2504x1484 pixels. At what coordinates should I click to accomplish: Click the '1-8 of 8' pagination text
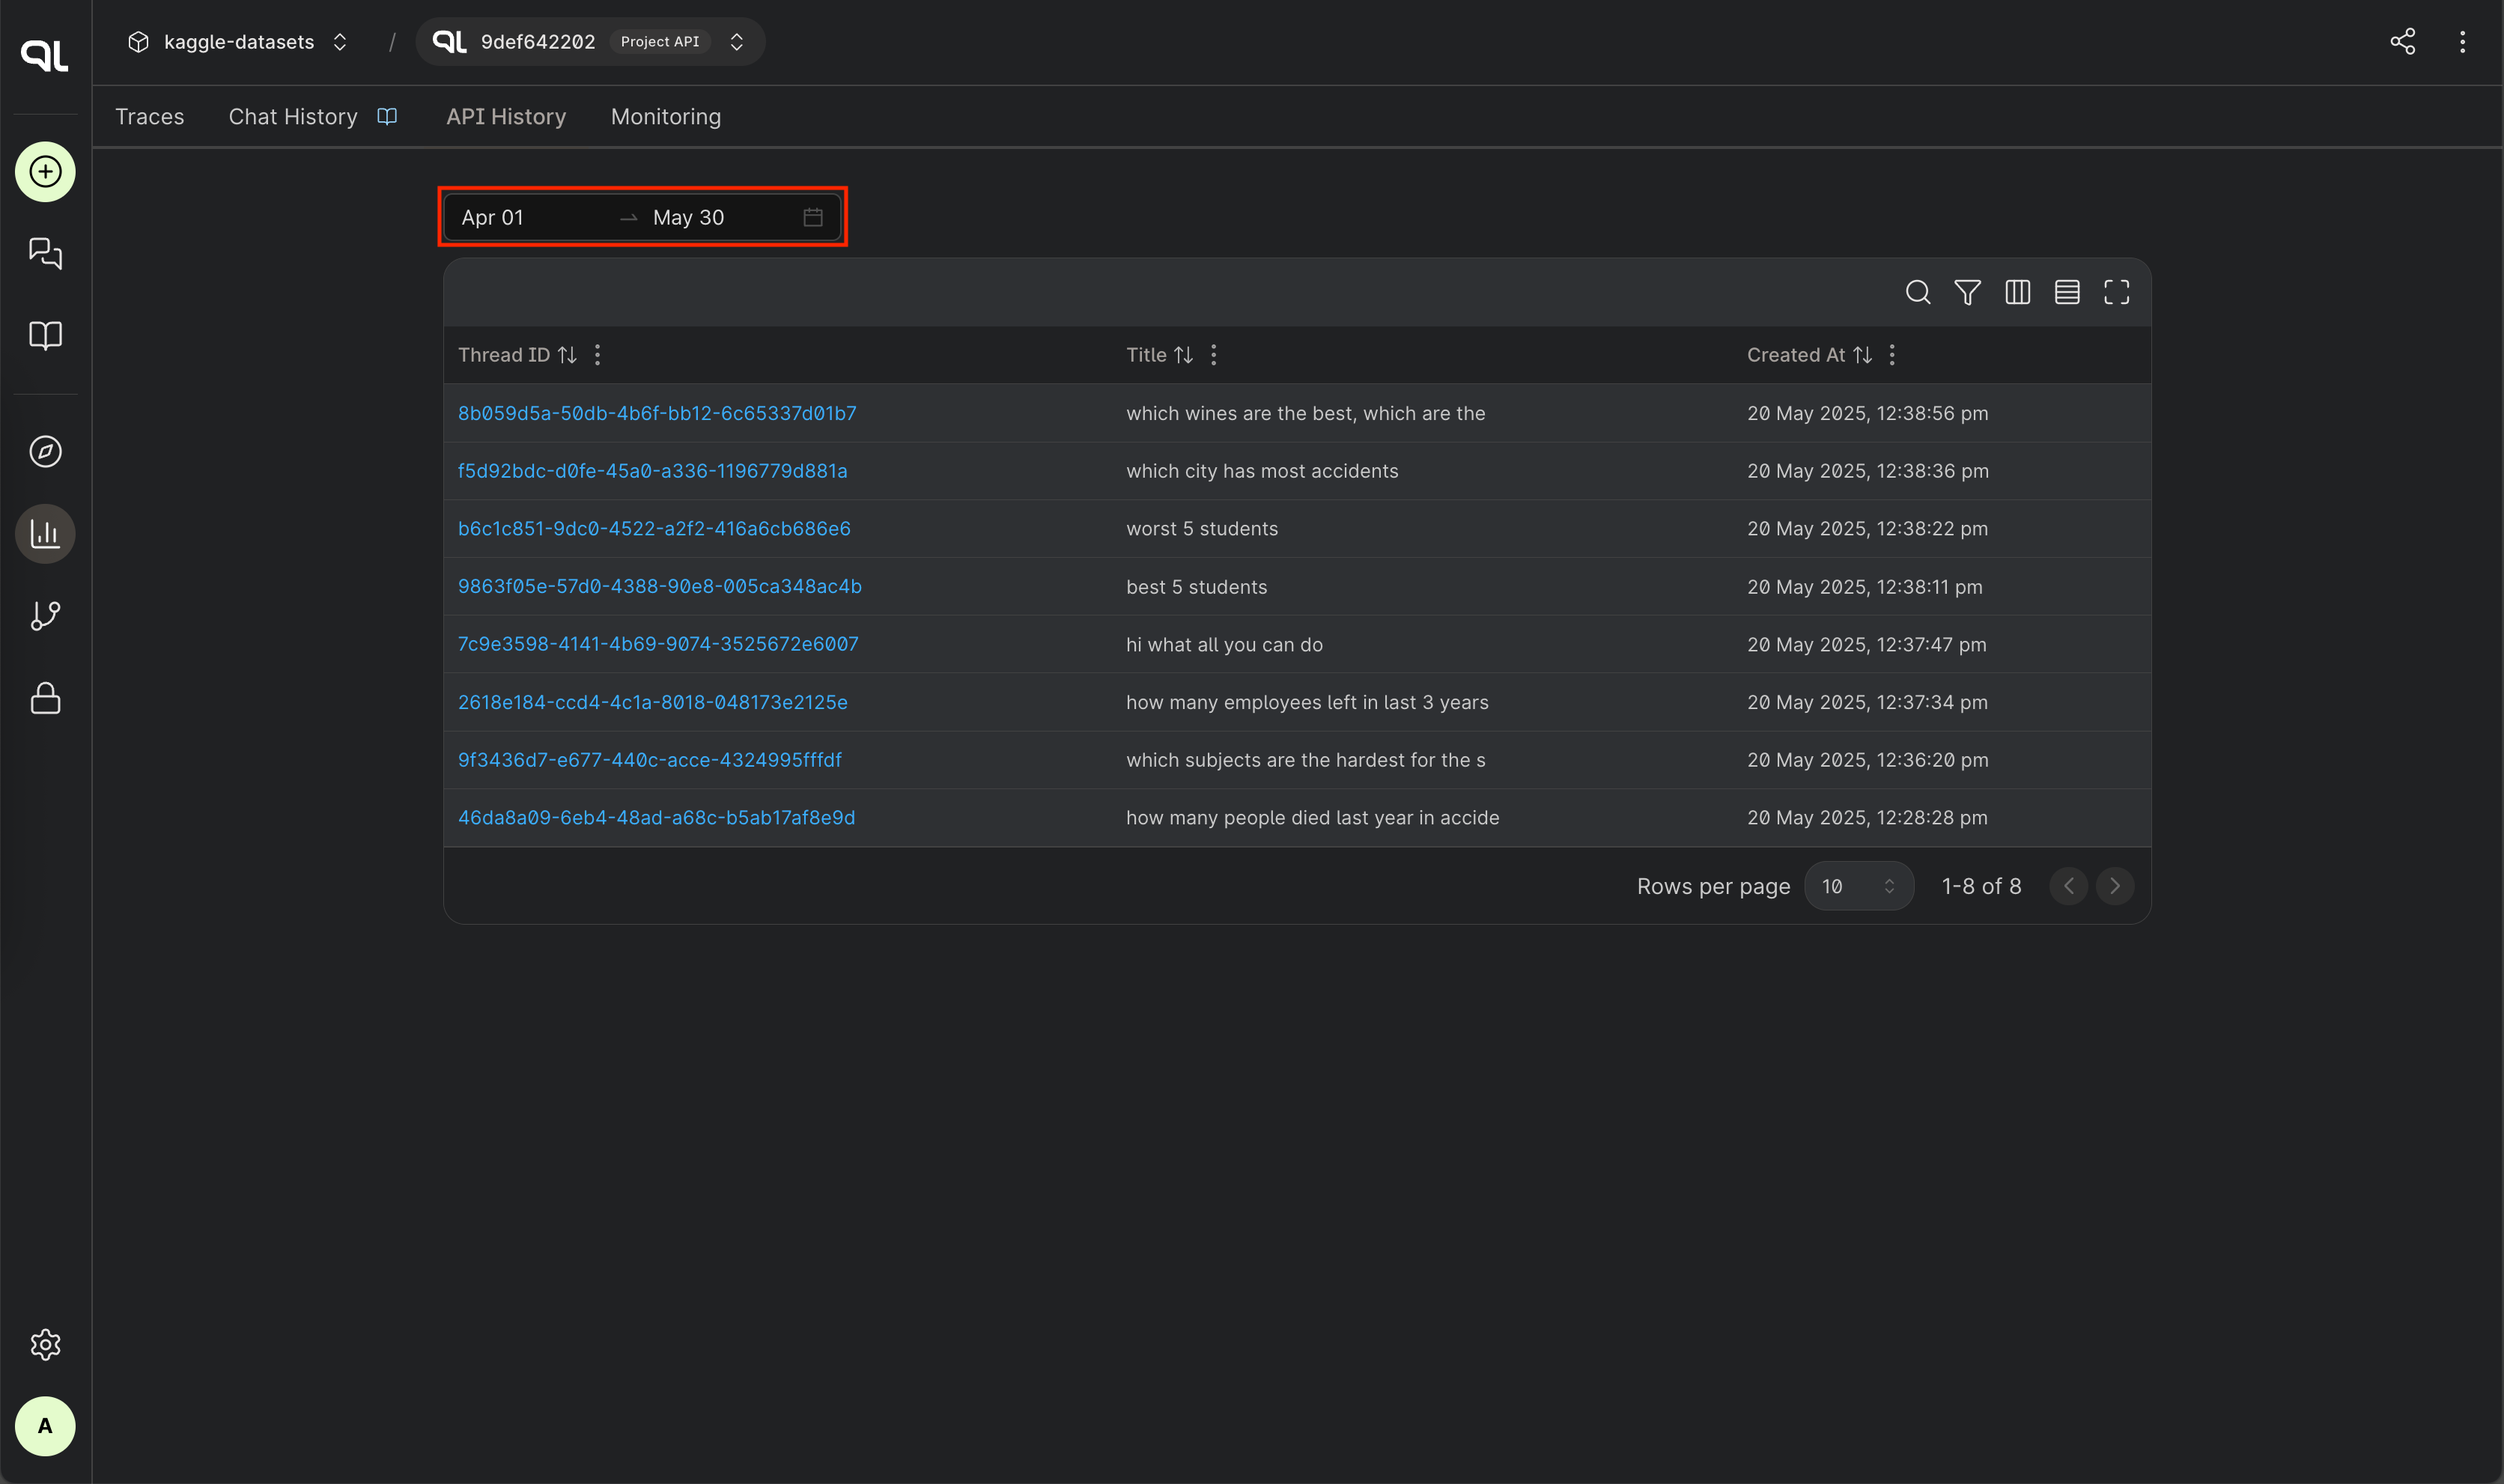pos(1982,886)
